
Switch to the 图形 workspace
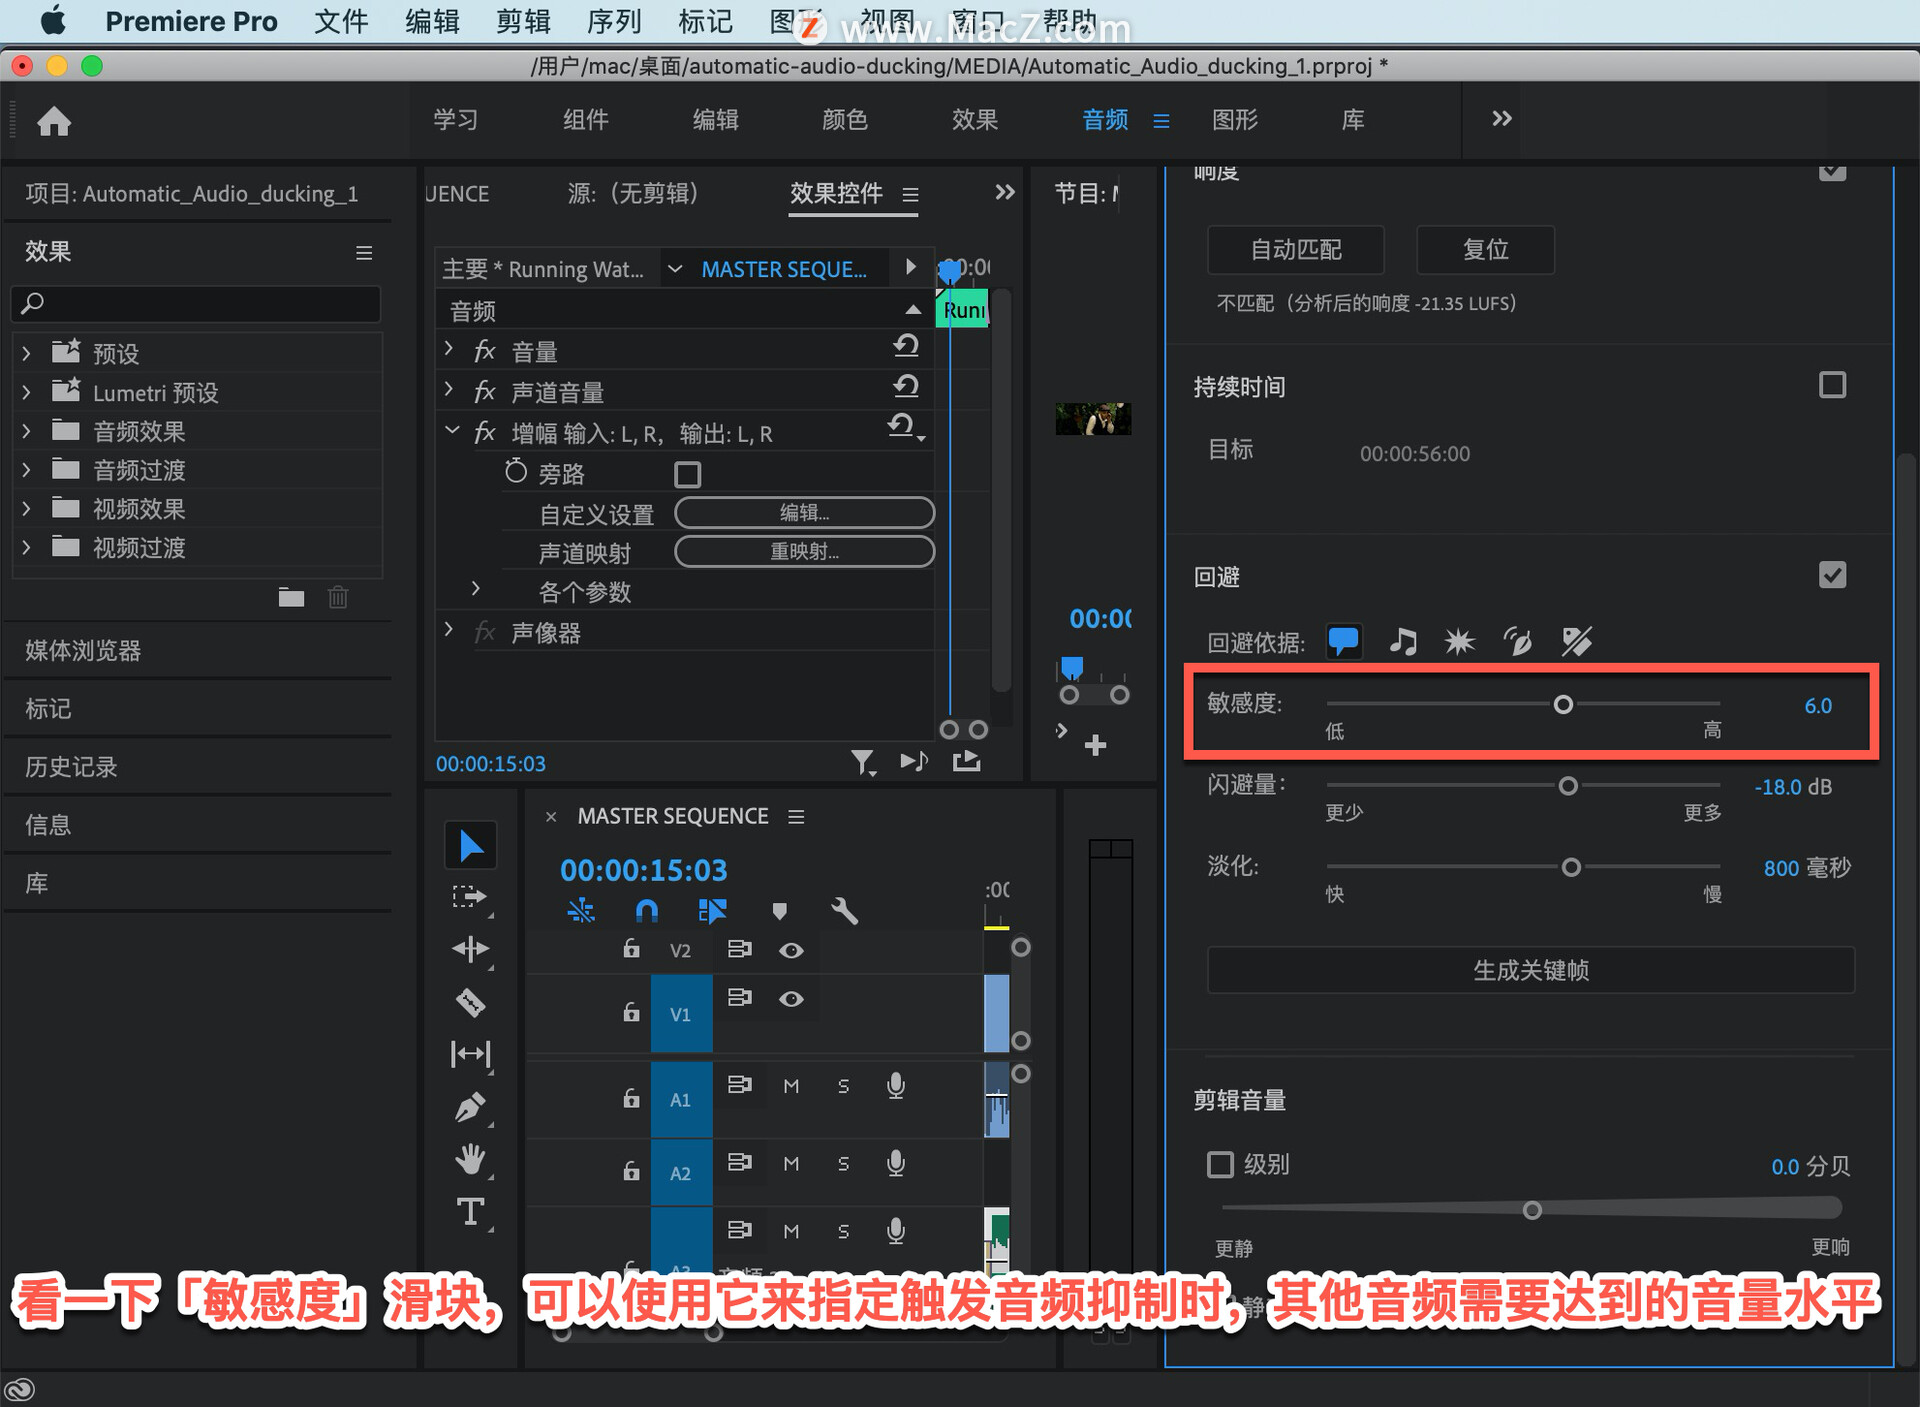1234,120
